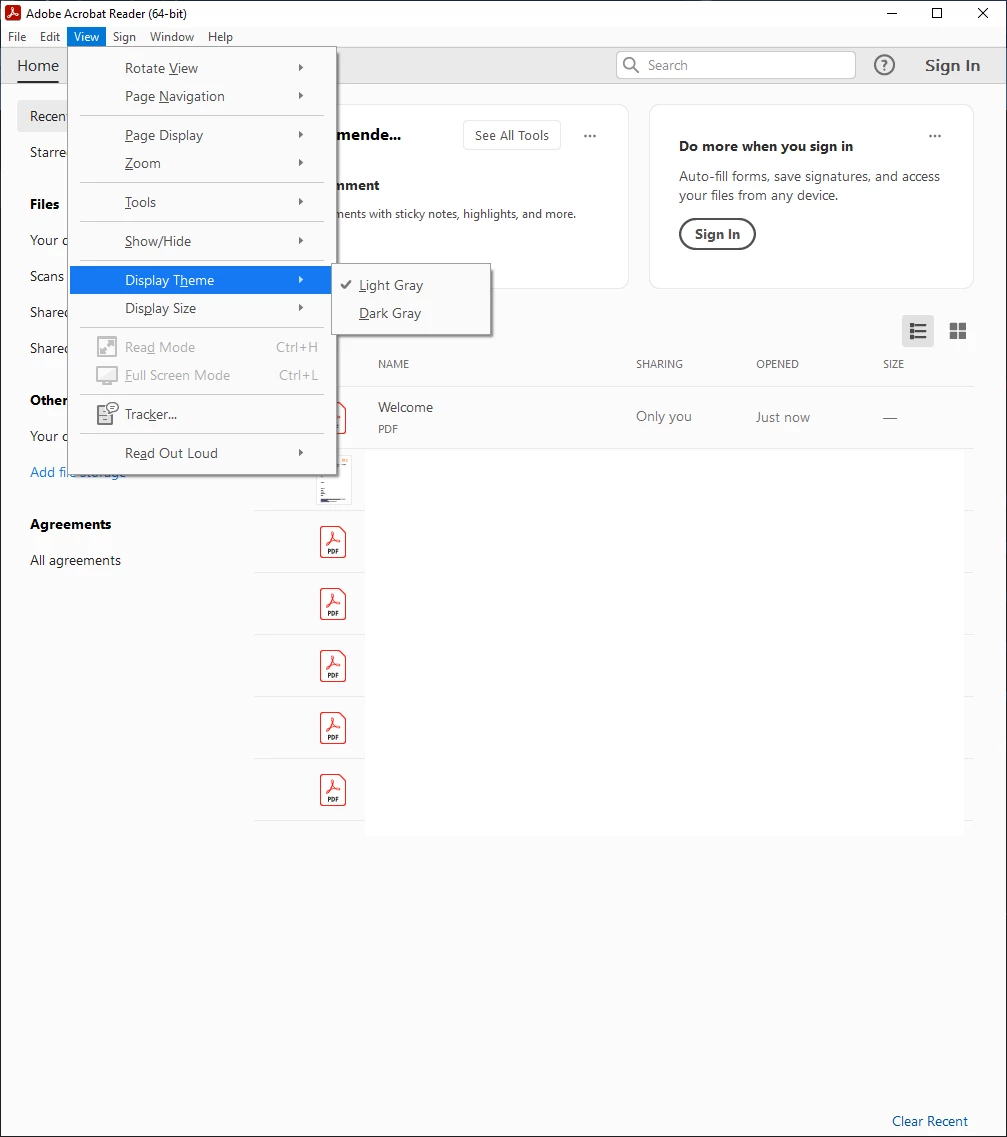Select Scans in the sidebar

click(x=46, y=276)
